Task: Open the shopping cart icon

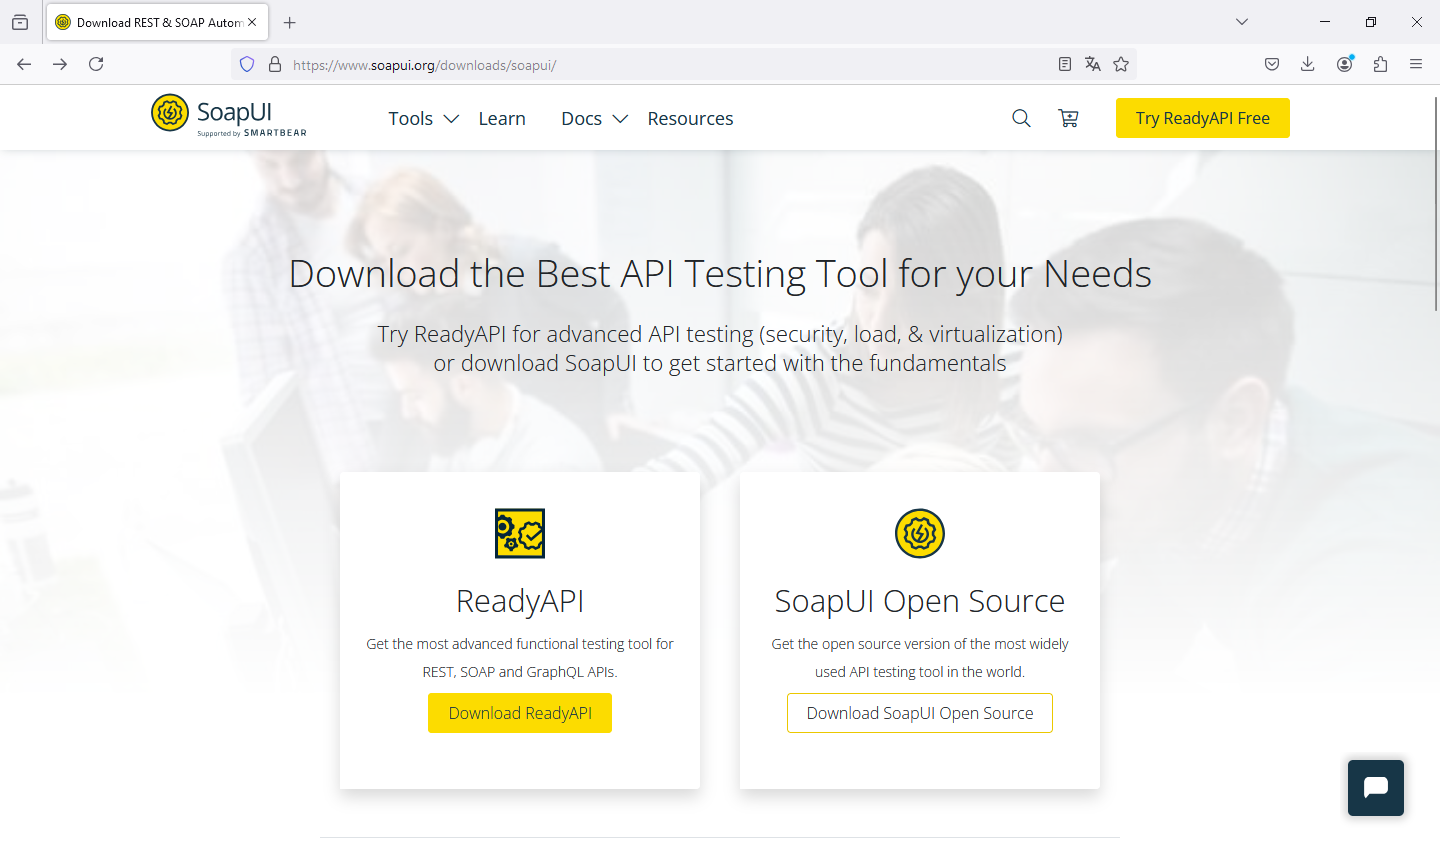Action: (1068, 118)
